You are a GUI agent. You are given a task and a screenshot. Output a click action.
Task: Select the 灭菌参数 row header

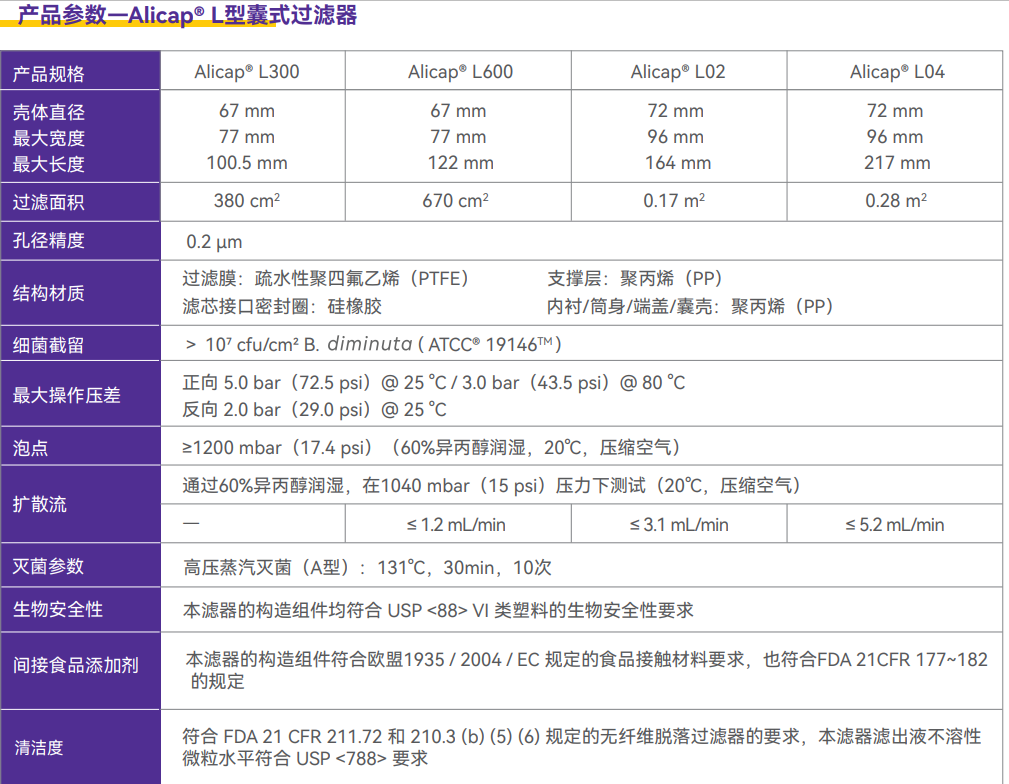tap(49, 567)
